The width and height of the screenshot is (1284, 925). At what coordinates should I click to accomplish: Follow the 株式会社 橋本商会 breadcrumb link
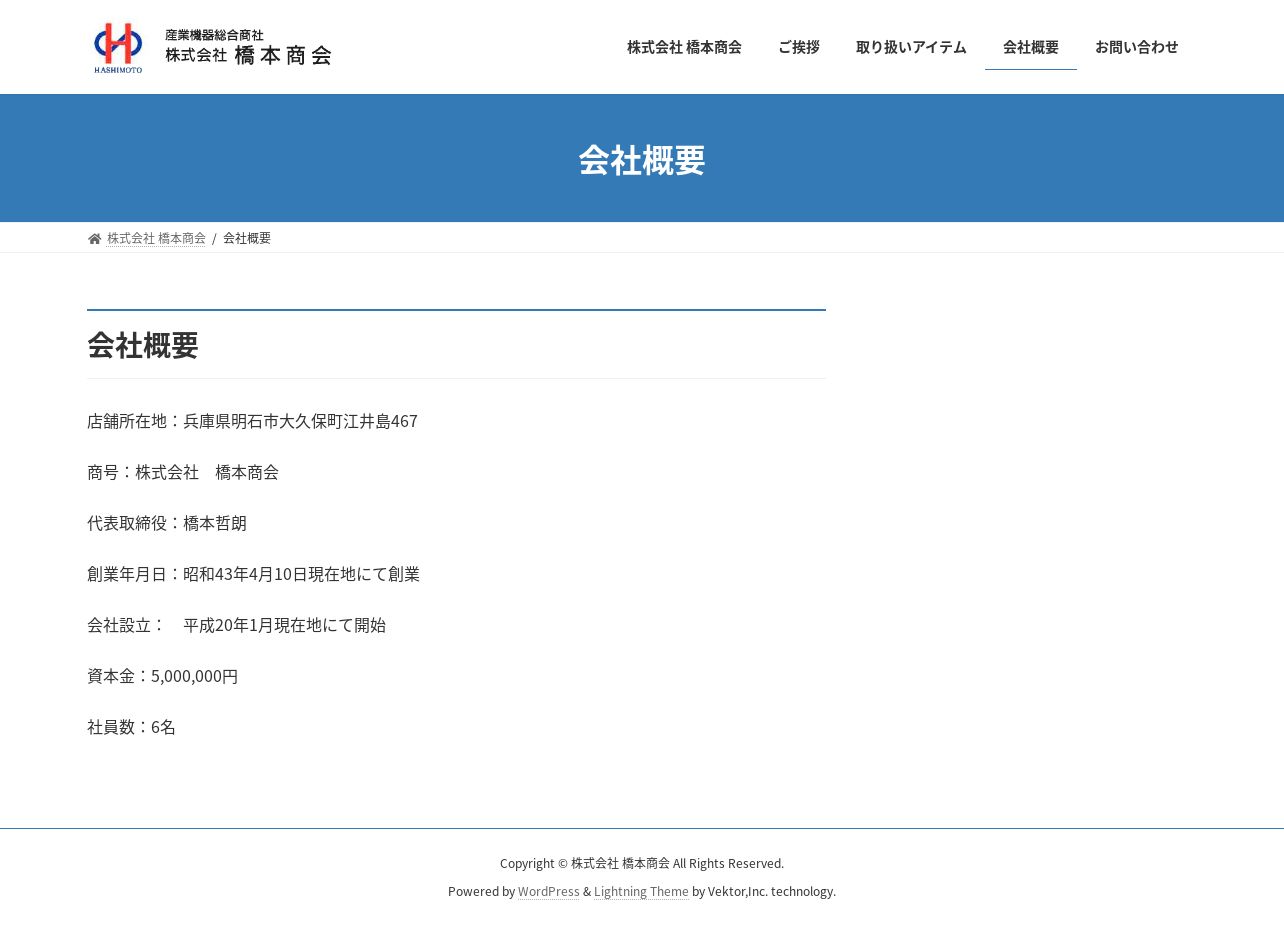156,238
